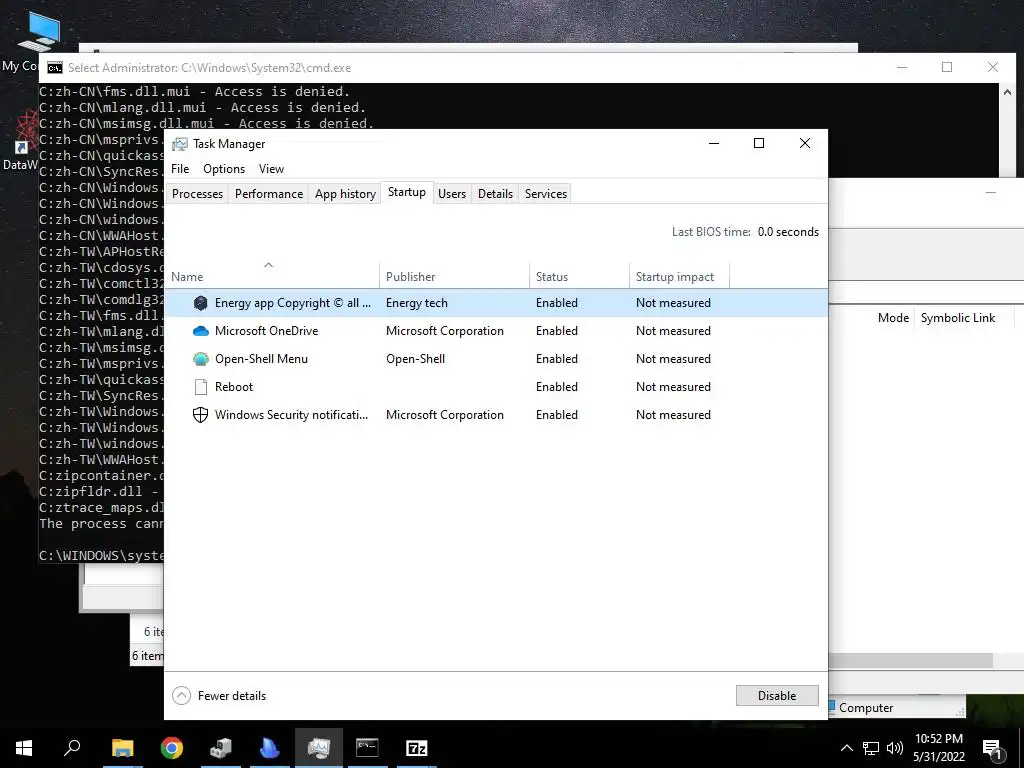Sort by the Publisher column header
This screenshot has width=1024, height=768.
(x=454, y=277)
